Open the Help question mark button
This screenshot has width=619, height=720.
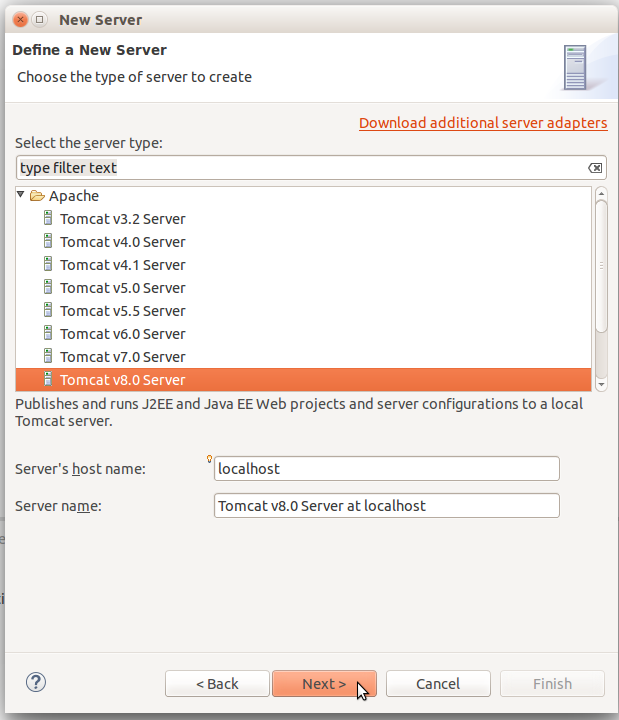(36, 682)
